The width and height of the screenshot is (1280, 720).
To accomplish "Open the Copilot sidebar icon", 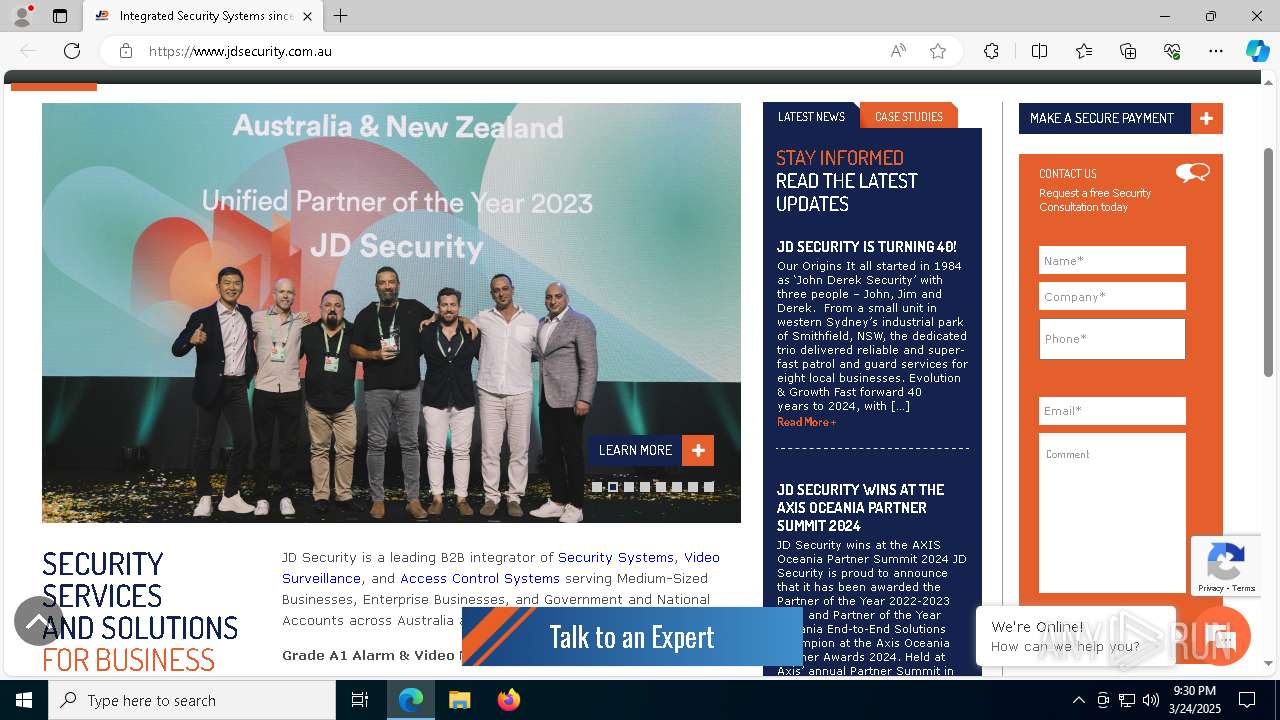I will pos(1257,51).
